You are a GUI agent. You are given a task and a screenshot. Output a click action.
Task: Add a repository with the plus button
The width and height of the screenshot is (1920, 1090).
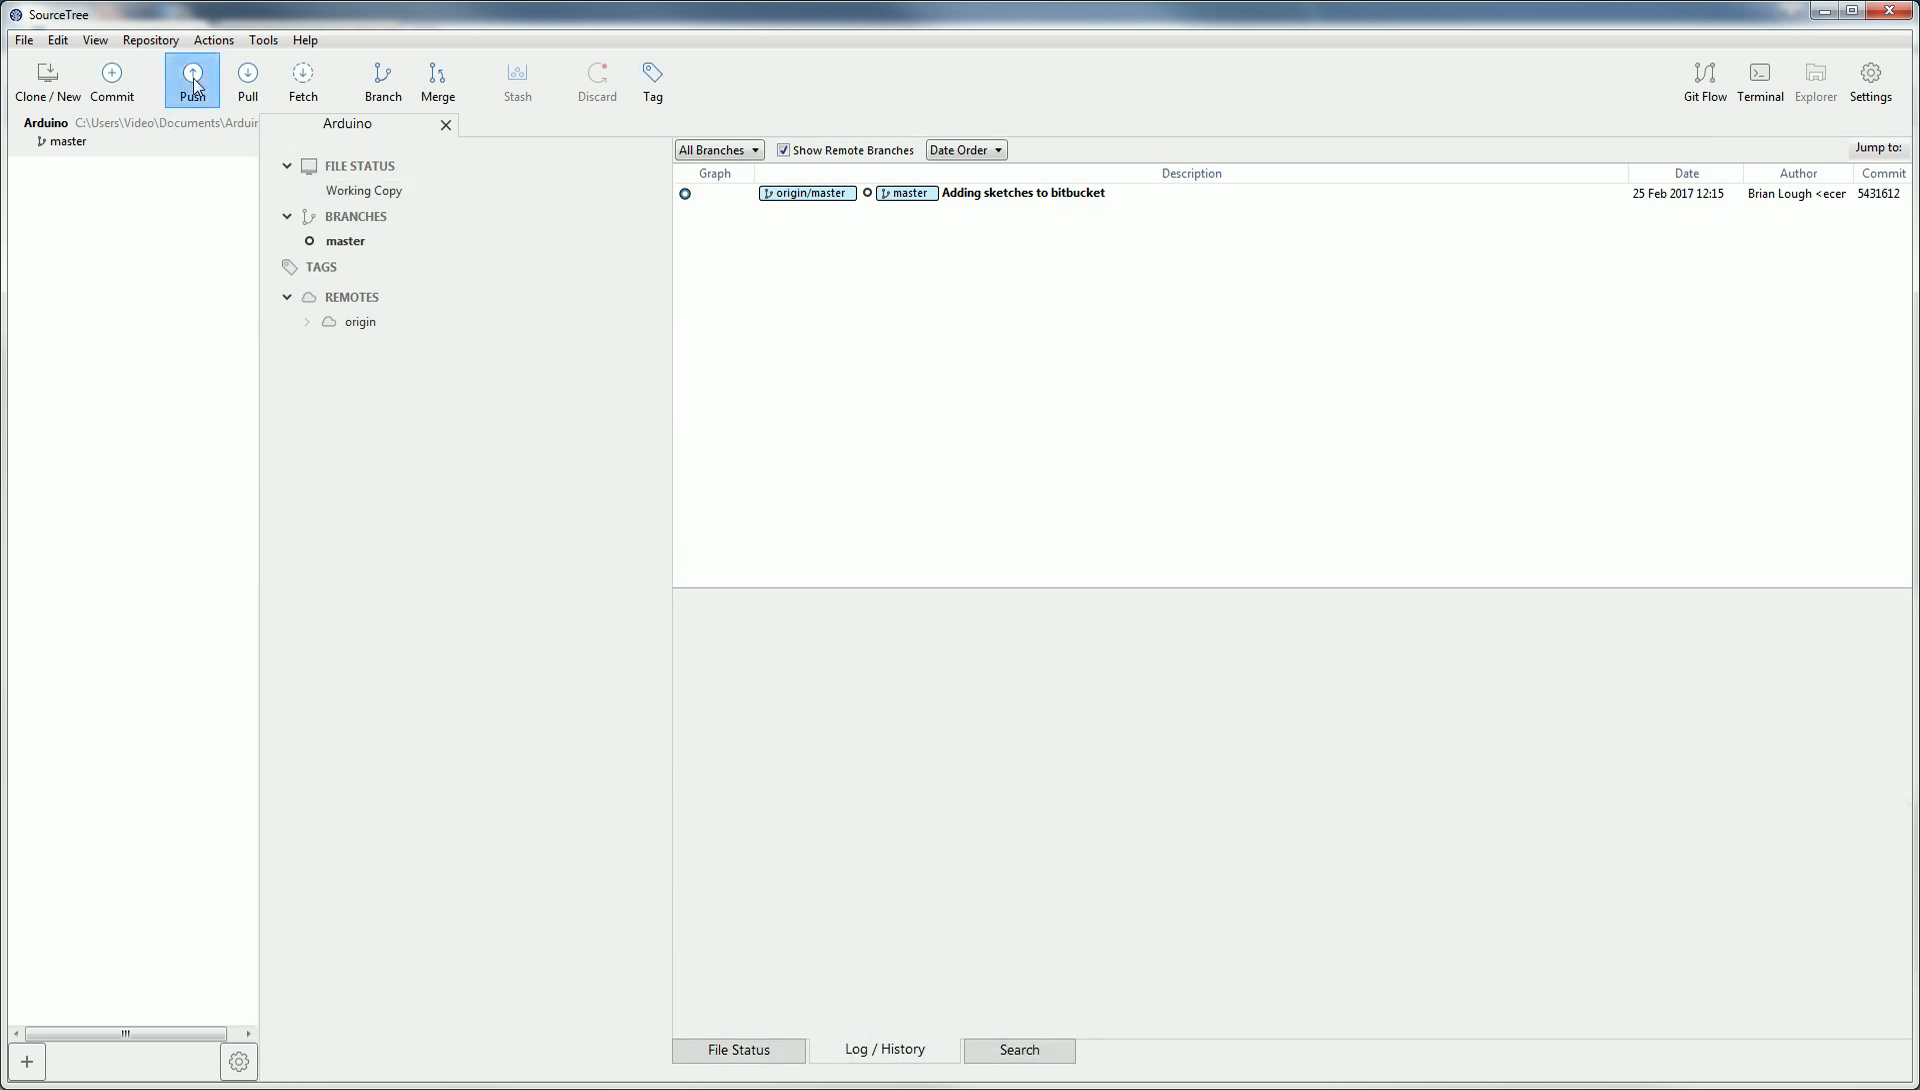click(26, 1061)
